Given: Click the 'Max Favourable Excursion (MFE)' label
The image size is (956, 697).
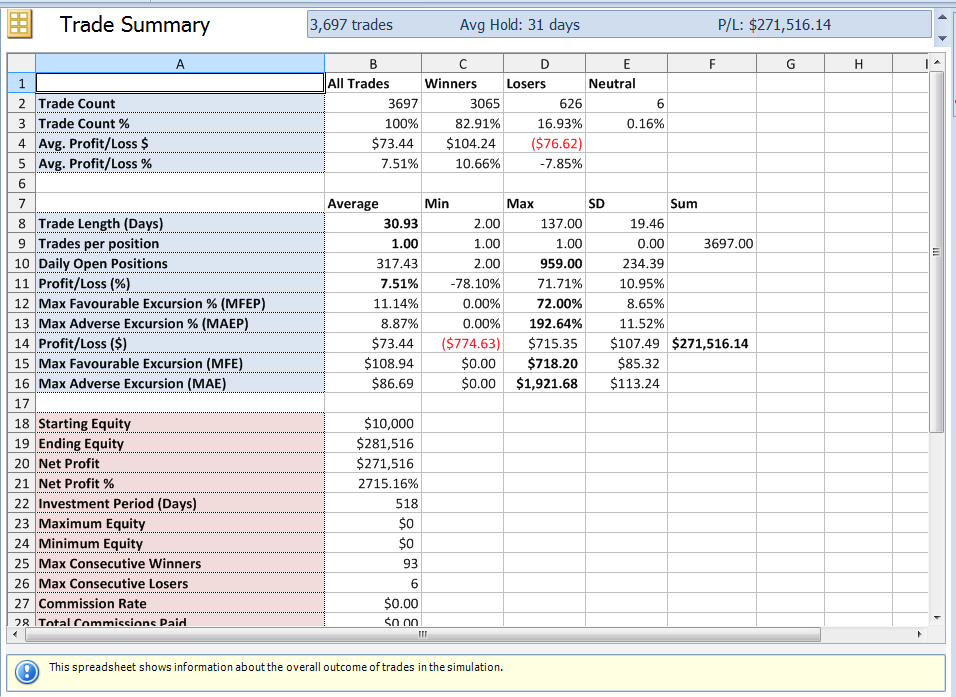Looking at the screenshot, I should click(180, 364).
